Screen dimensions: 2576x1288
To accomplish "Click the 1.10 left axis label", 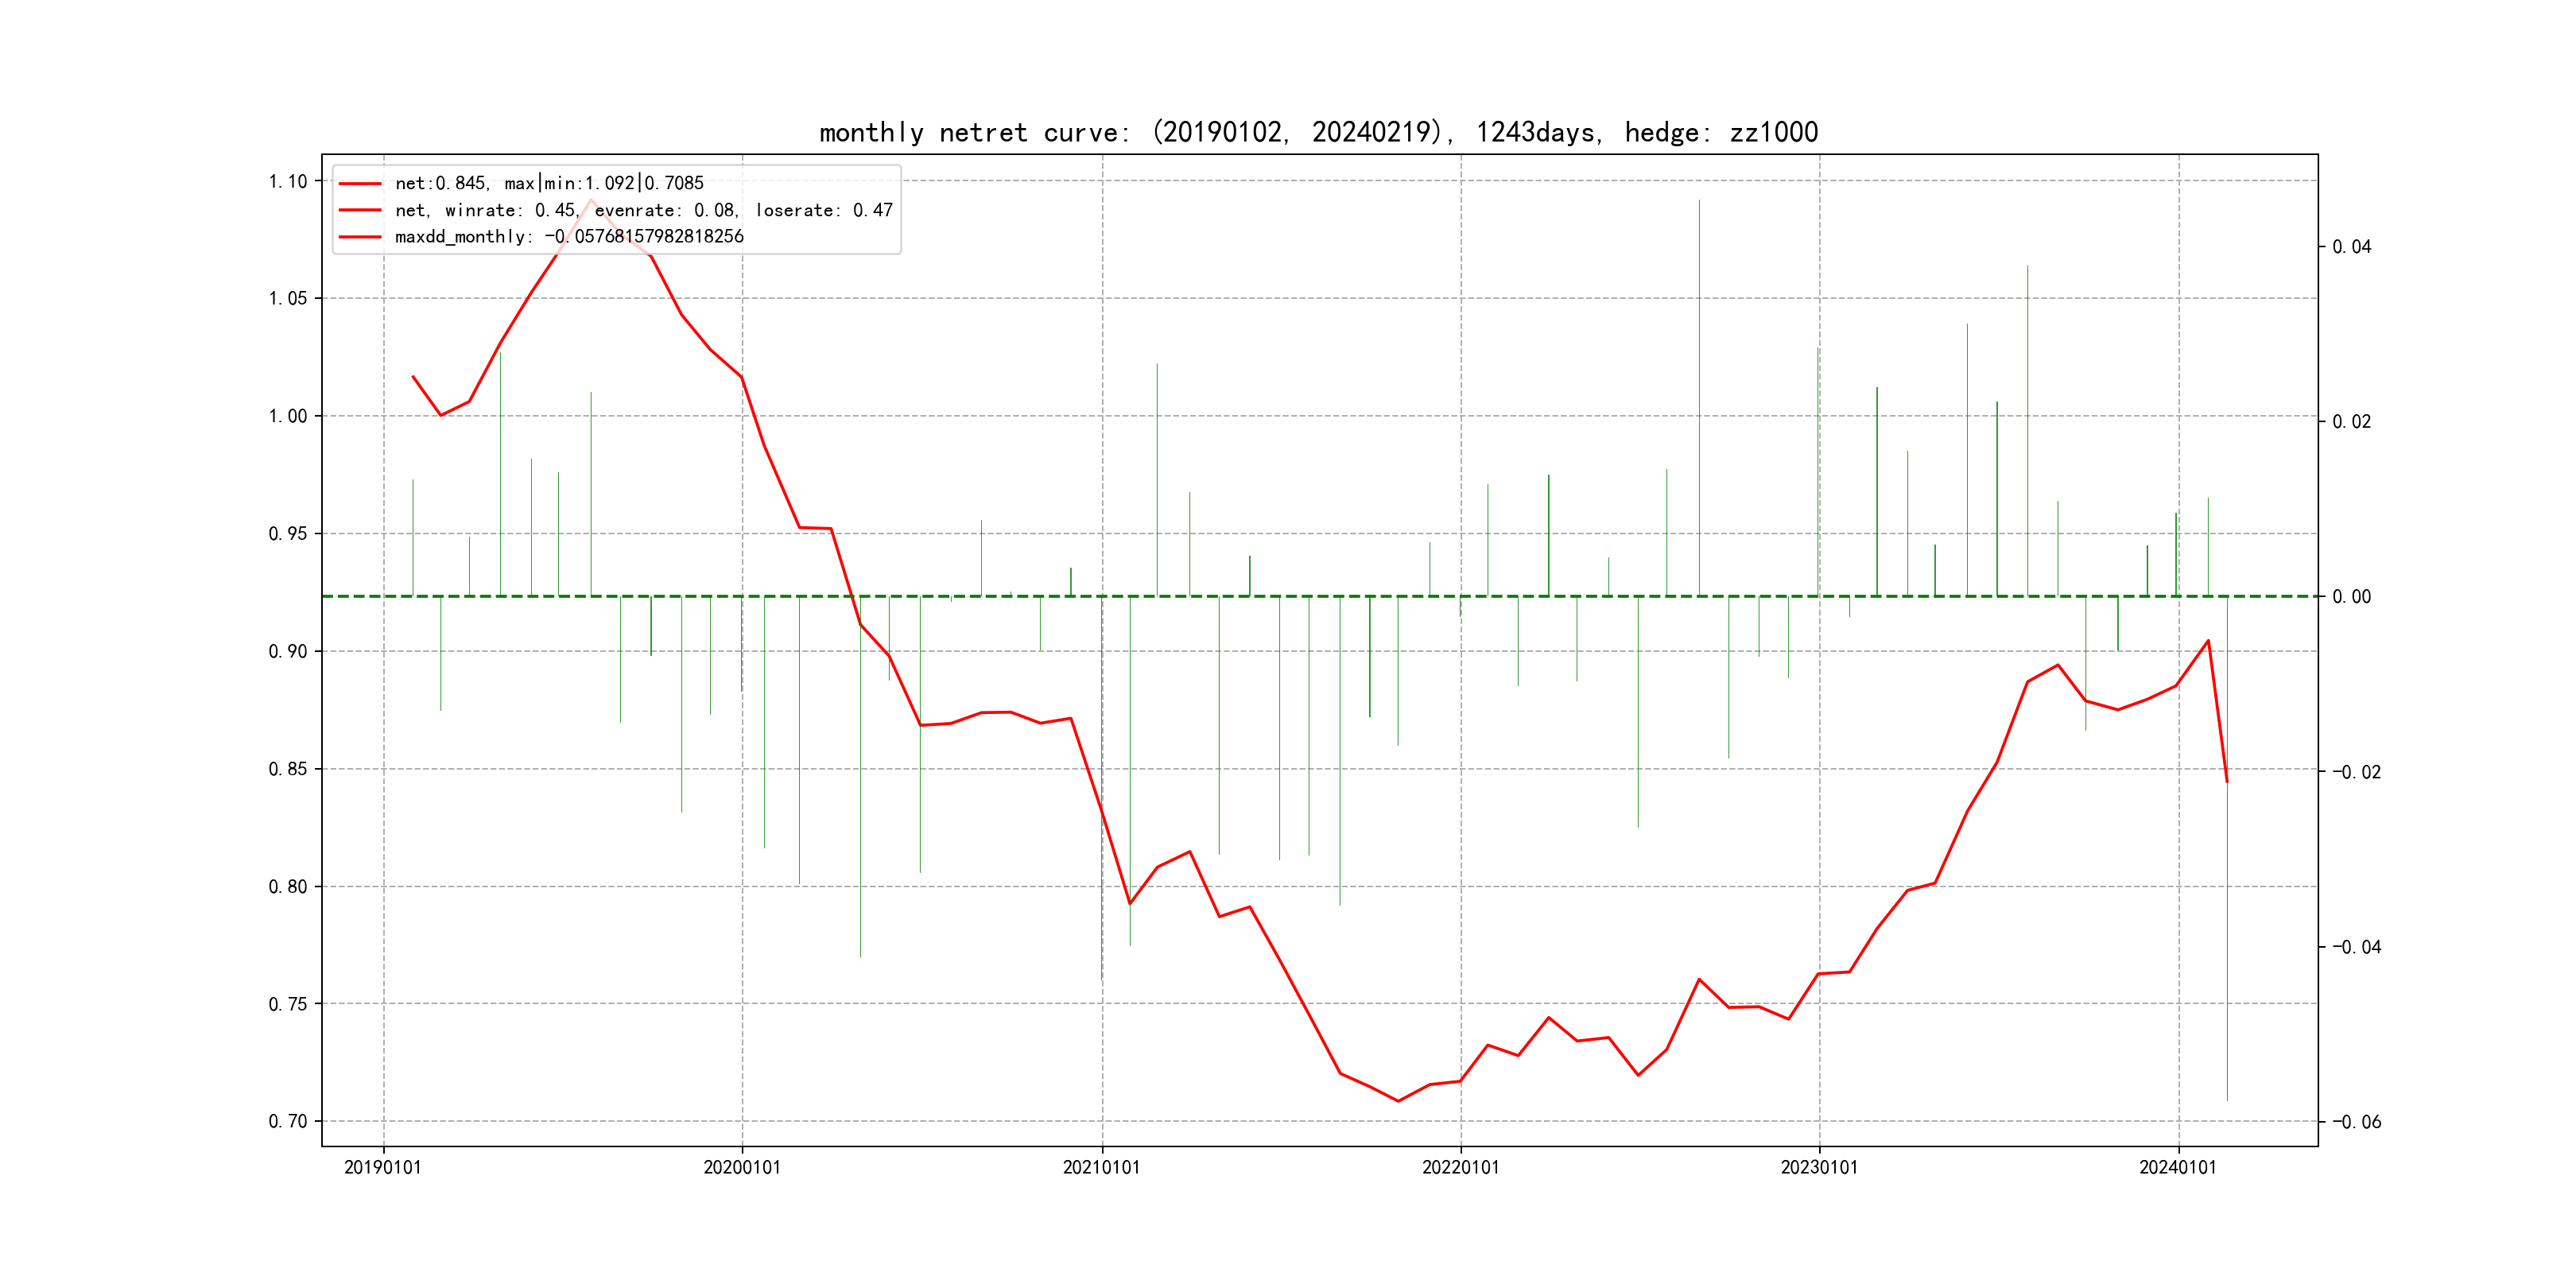I will click(288, 182).
